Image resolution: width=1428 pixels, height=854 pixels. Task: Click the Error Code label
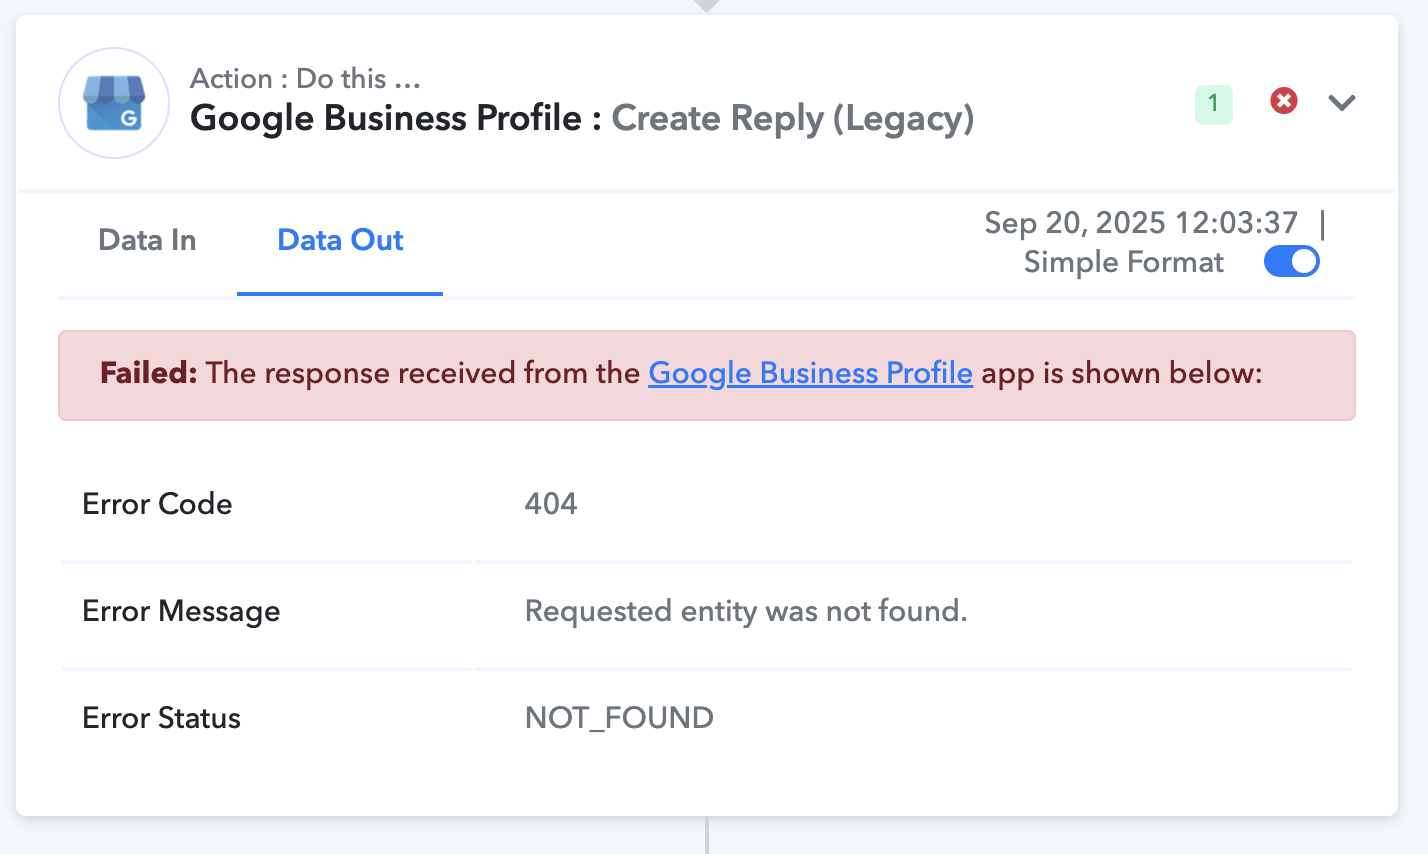(x=157, y=503)
